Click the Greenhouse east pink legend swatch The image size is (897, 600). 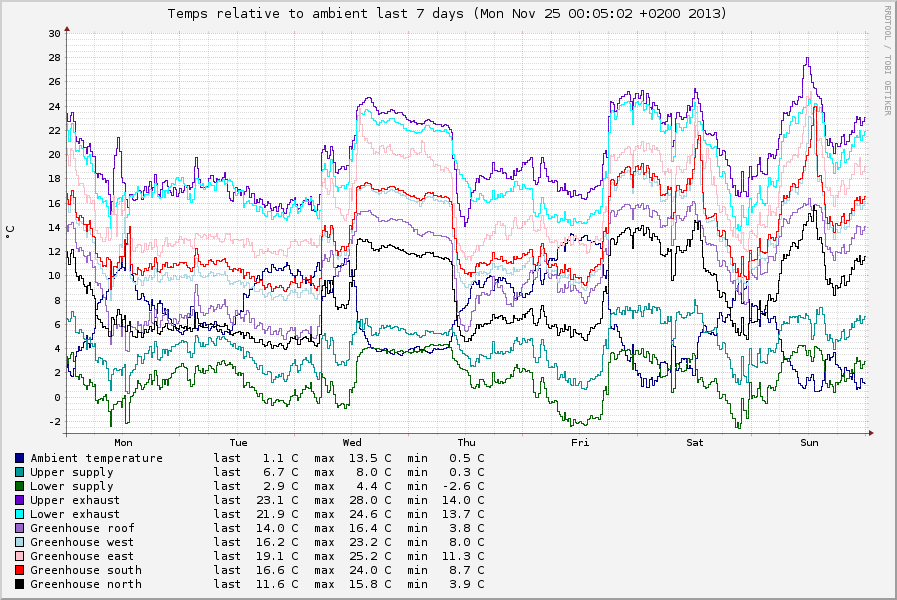[x=19, y=557]
